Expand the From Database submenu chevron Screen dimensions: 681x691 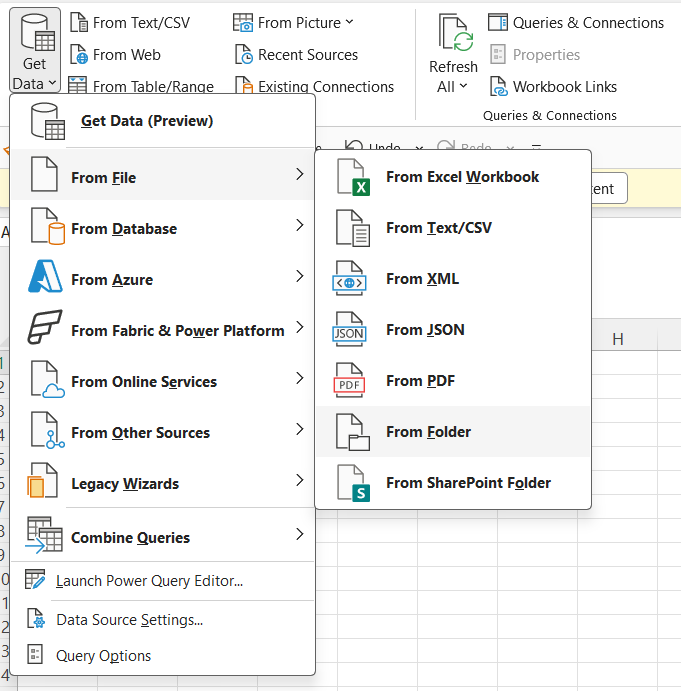click(x=300, y=225)
